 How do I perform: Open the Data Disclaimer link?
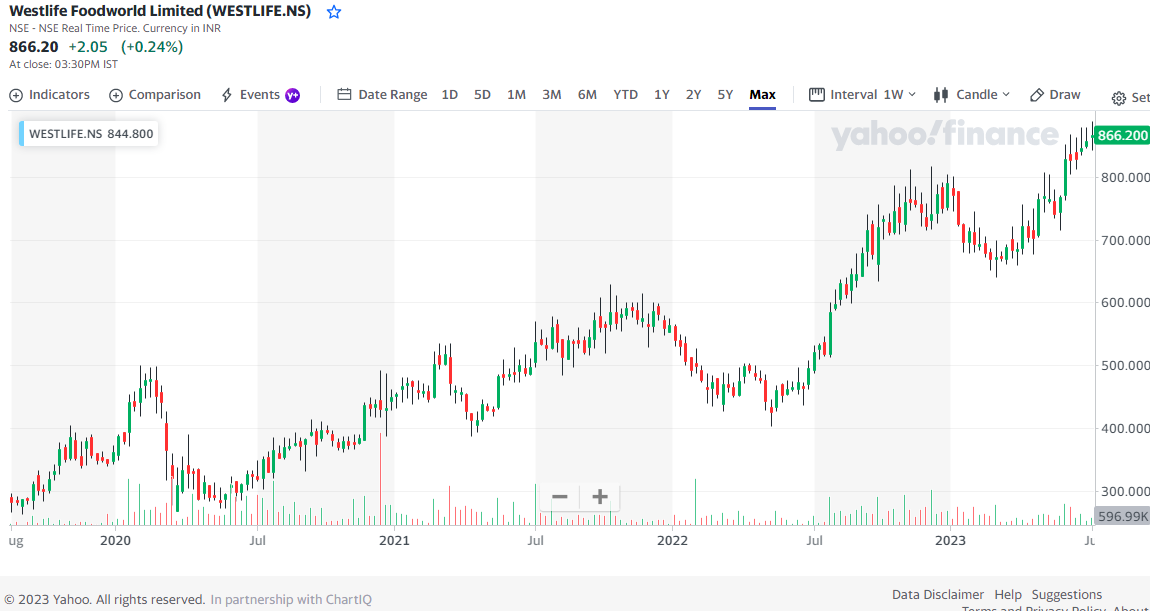(x=938, y=594)
